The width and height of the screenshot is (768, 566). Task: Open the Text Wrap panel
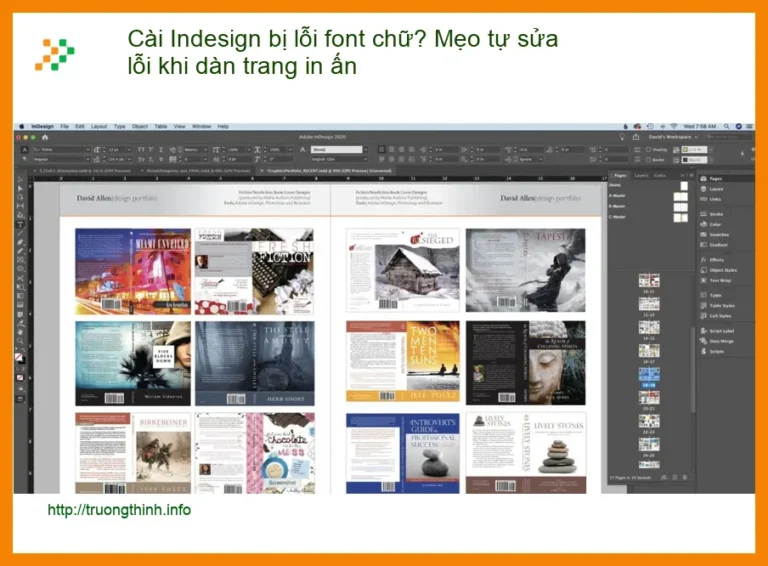coord(716,281)
